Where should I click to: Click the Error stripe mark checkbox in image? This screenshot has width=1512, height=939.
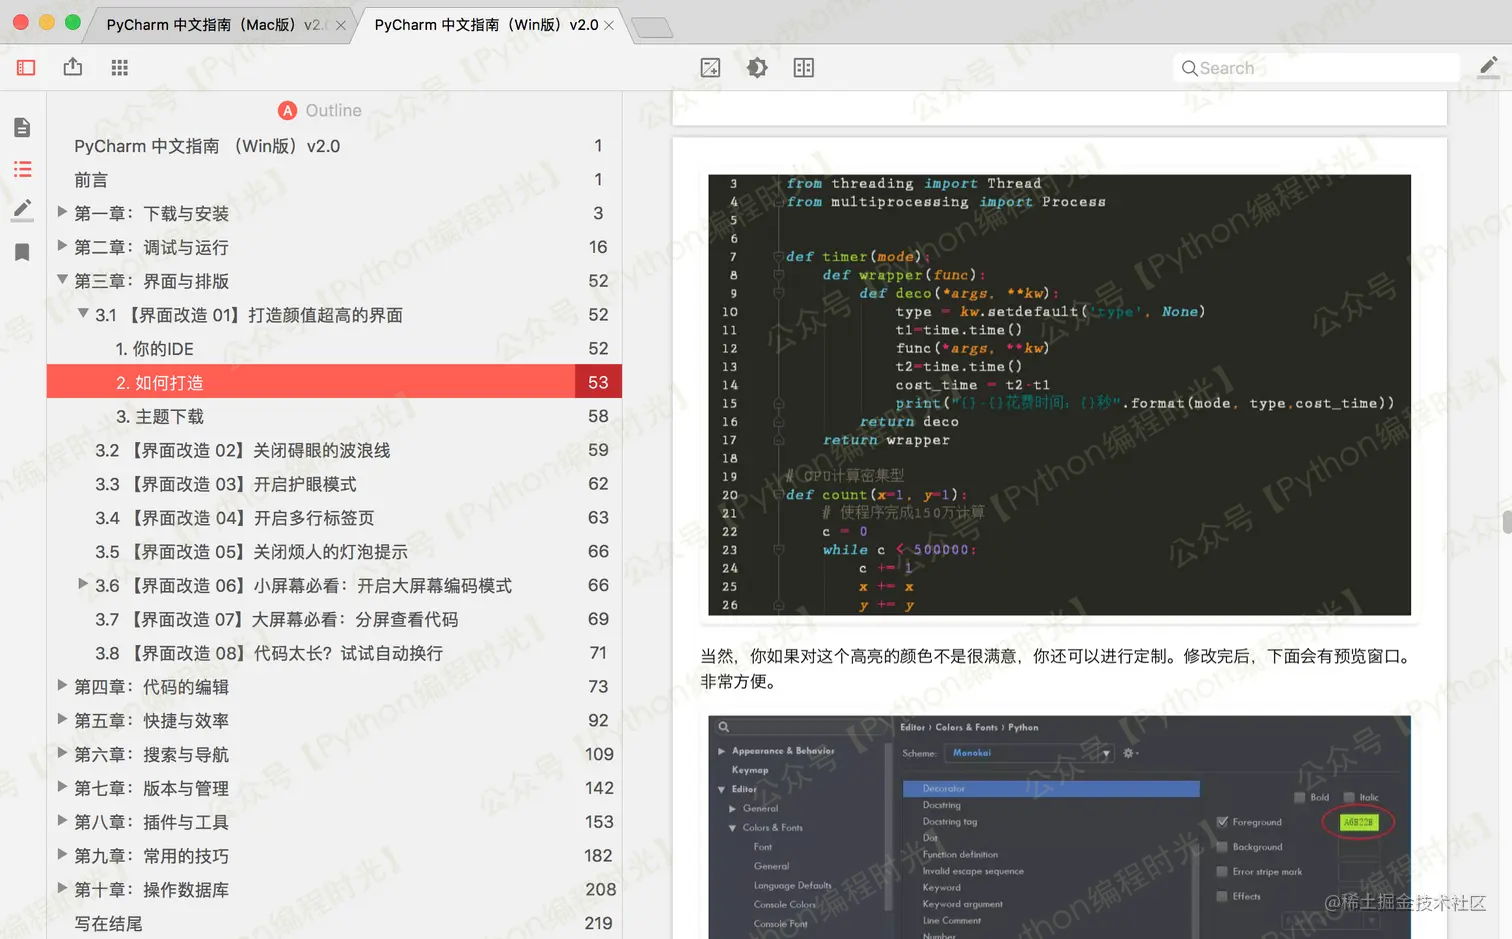(x=1222, y=872)
